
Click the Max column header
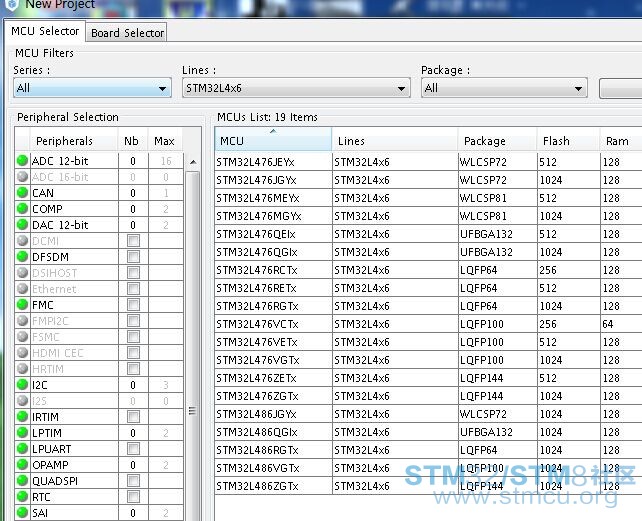[x=164, y=140]
